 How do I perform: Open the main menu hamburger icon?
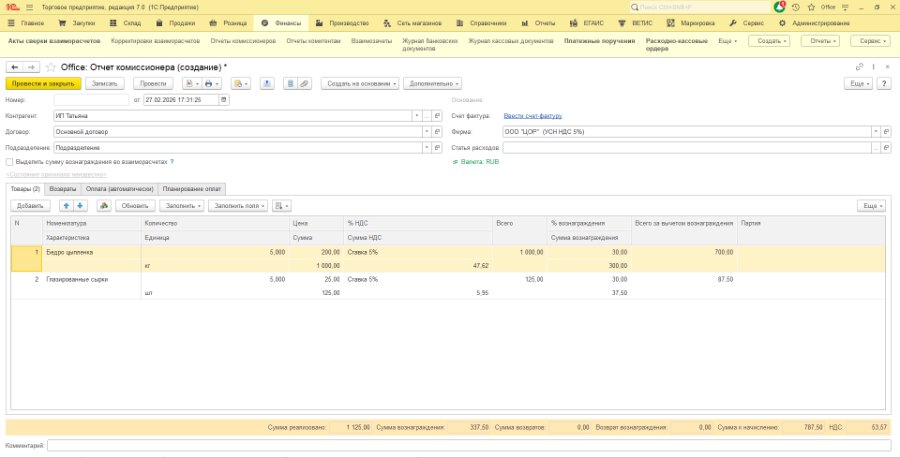[29, 7]
